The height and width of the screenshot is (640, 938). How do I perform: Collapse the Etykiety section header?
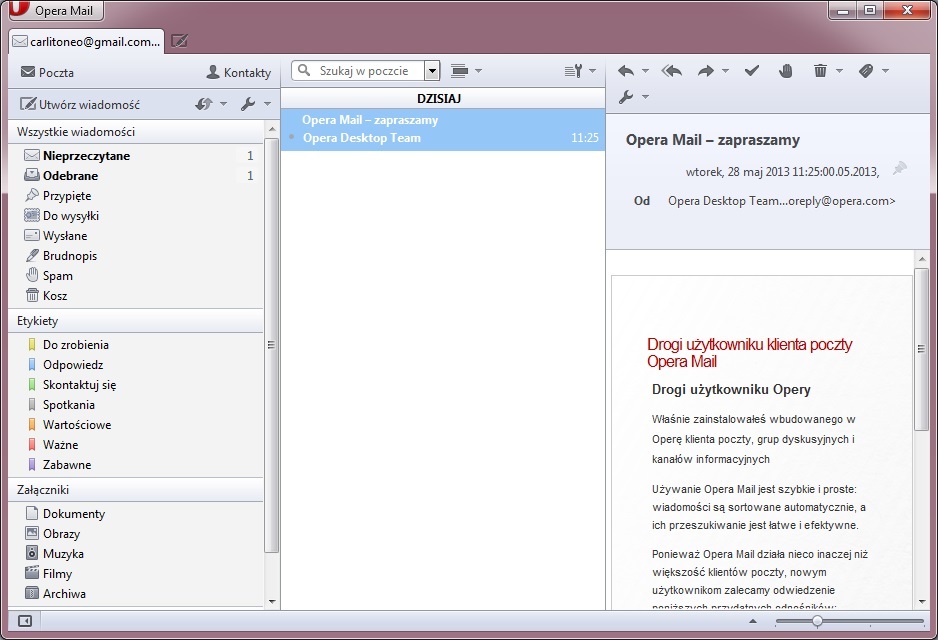136,321
